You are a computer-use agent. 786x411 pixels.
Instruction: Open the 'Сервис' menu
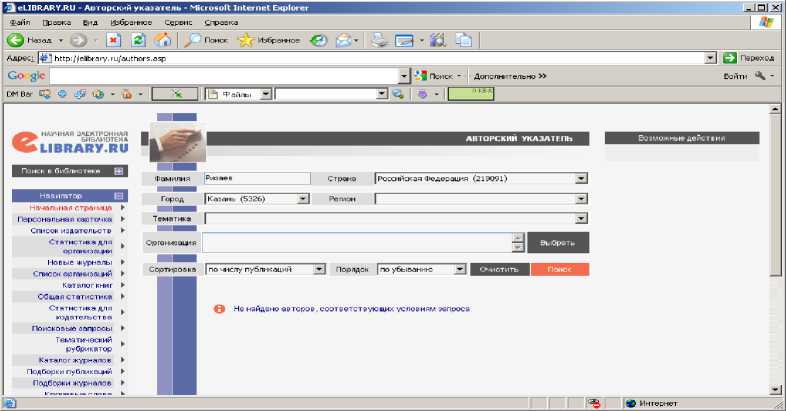pyautogui.click(x=178, y=23)
